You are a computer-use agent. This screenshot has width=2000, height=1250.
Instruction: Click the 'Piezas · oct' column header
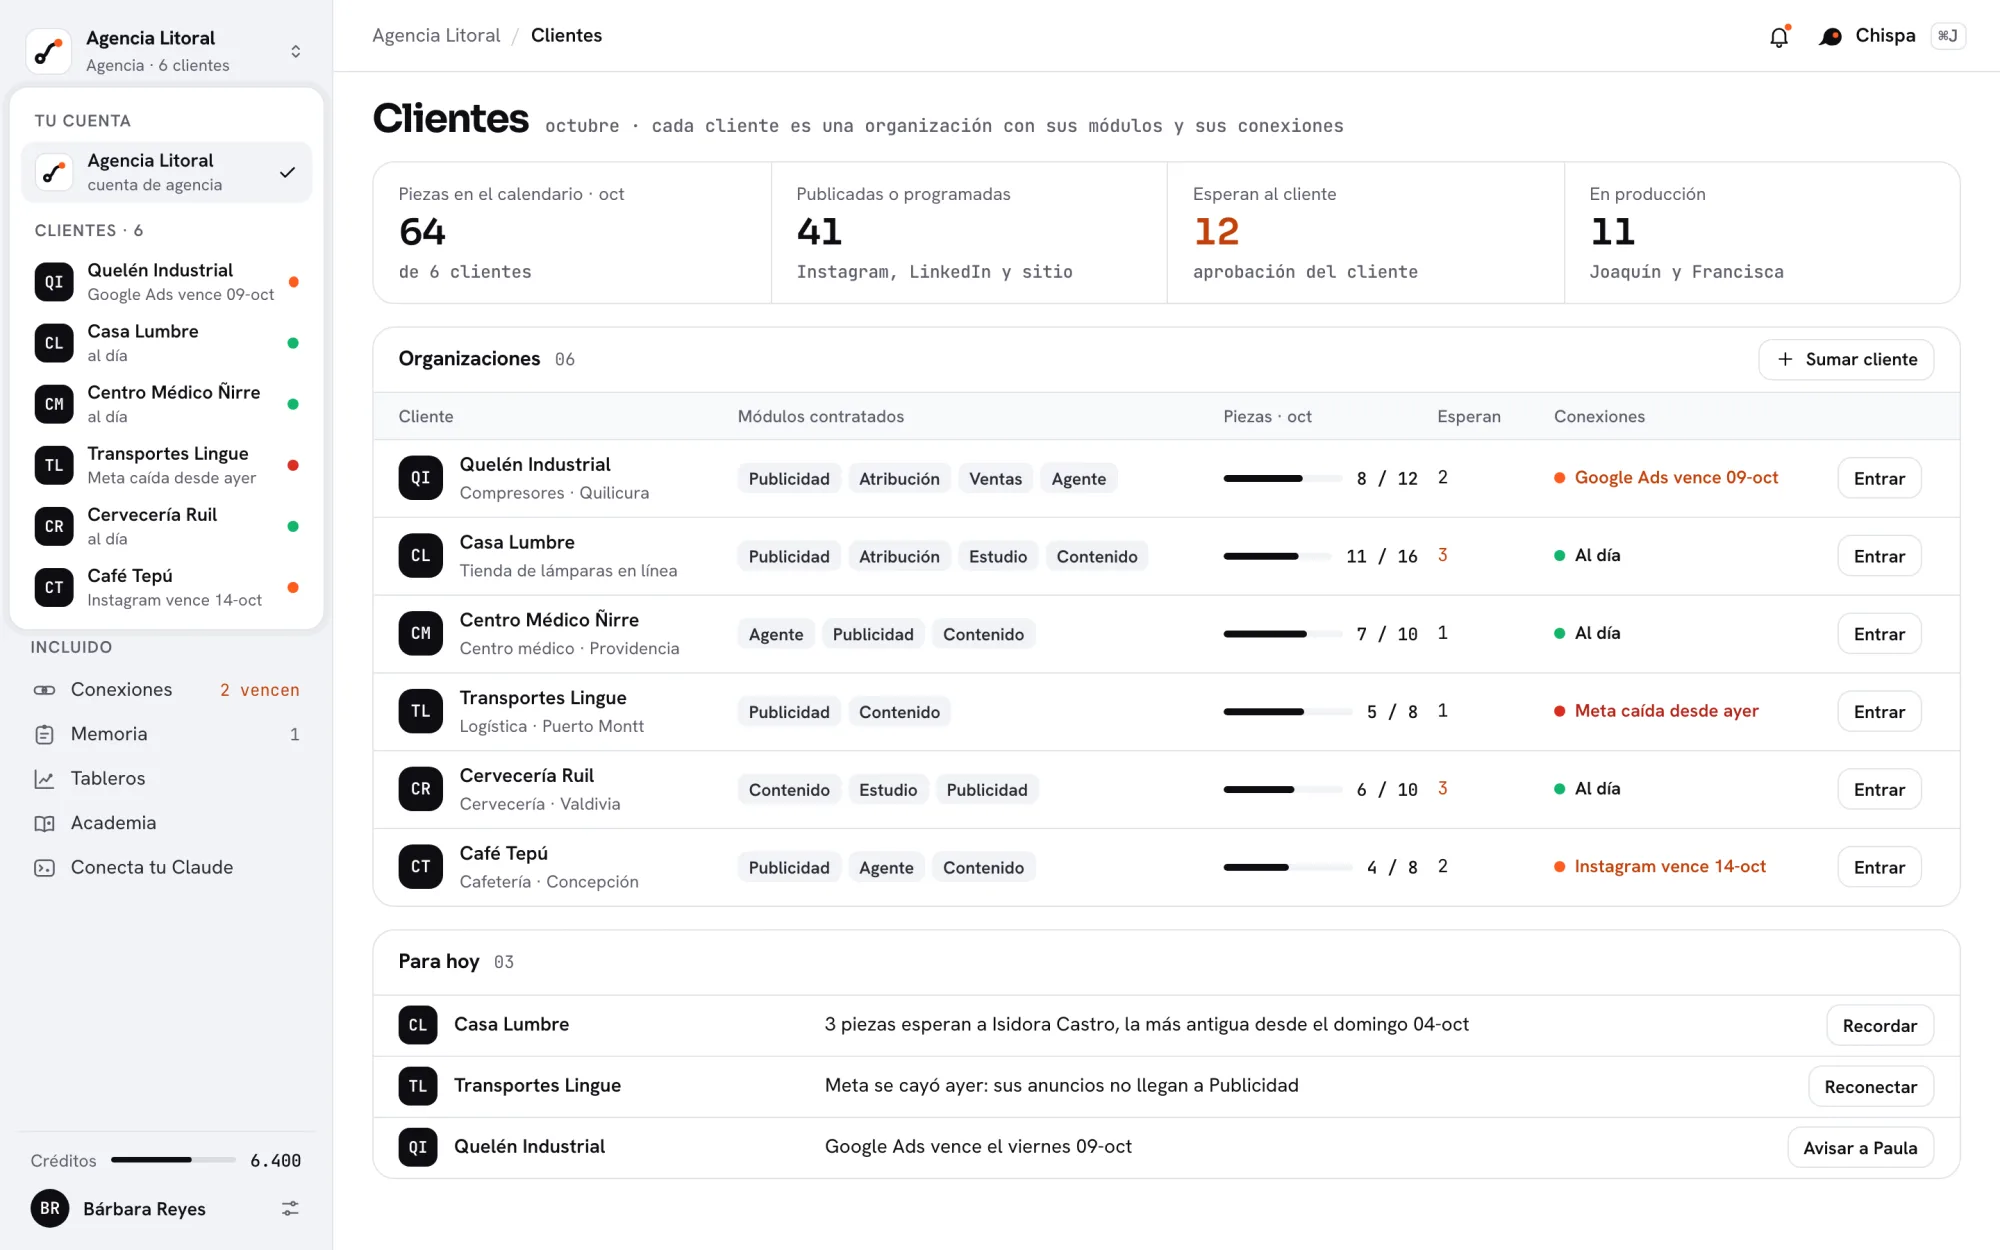[1267, 417]
